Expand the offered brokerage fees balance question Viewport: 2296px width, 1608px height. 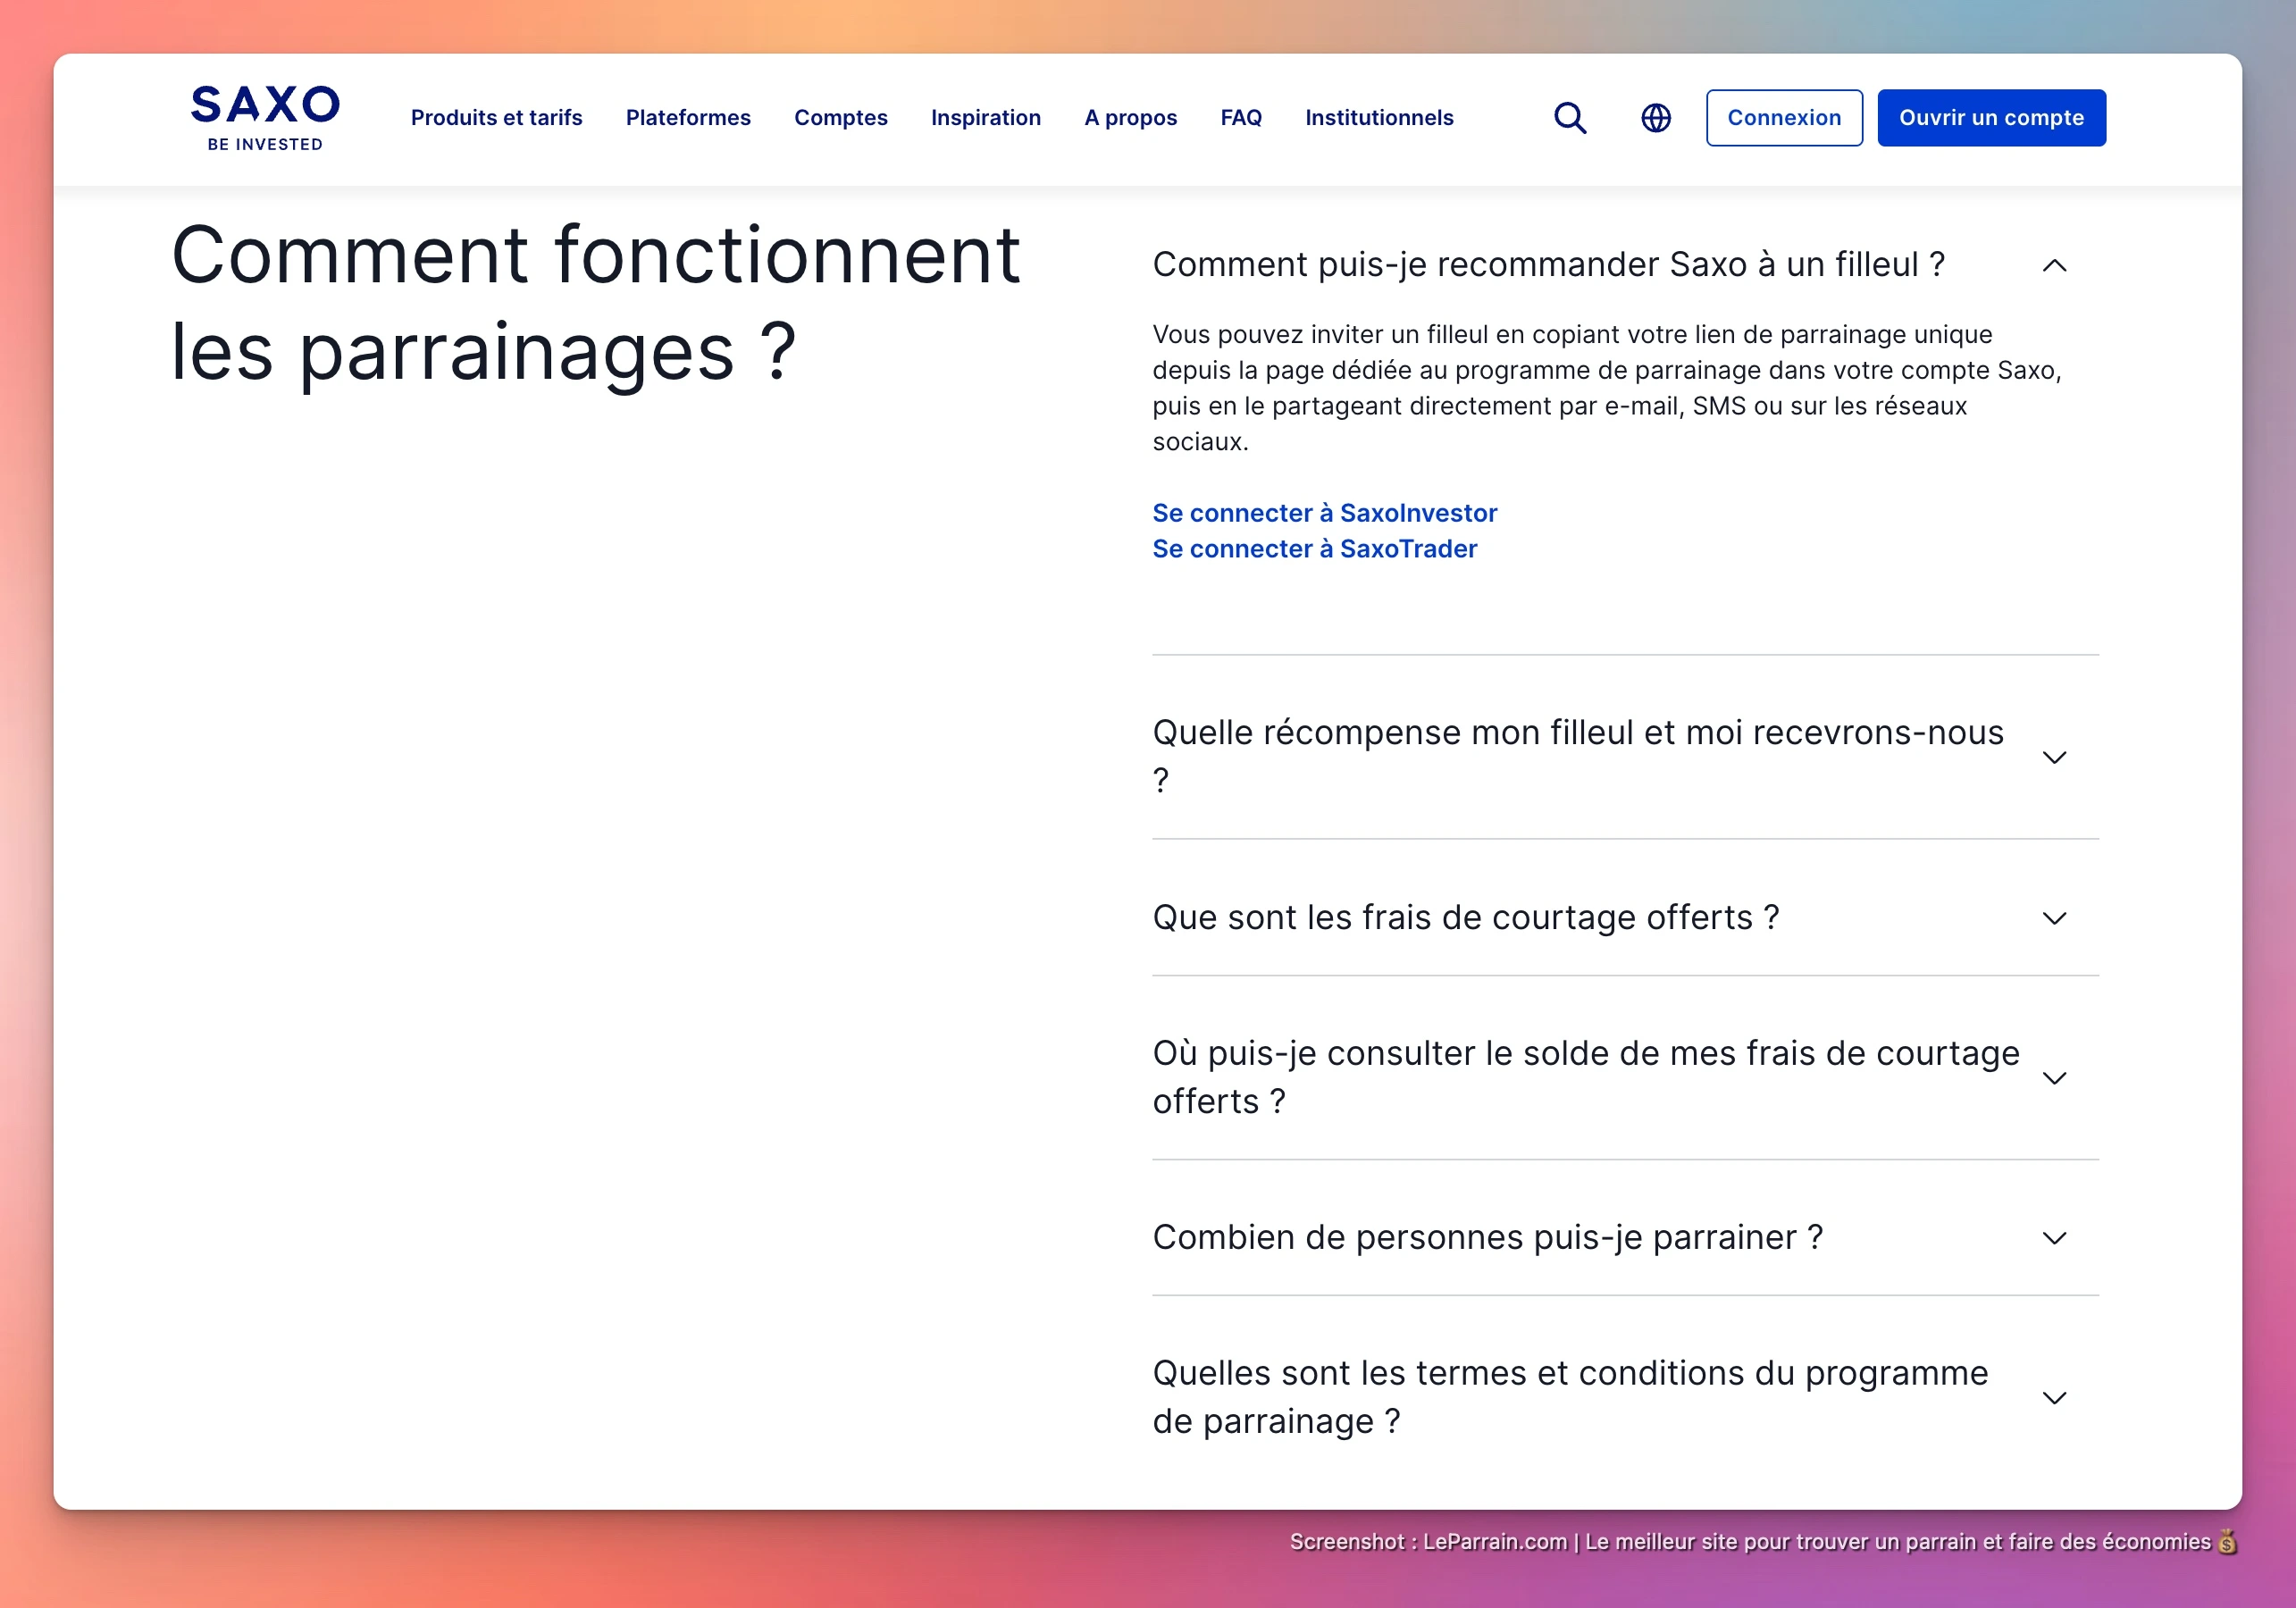[x=2055, y=1077]
